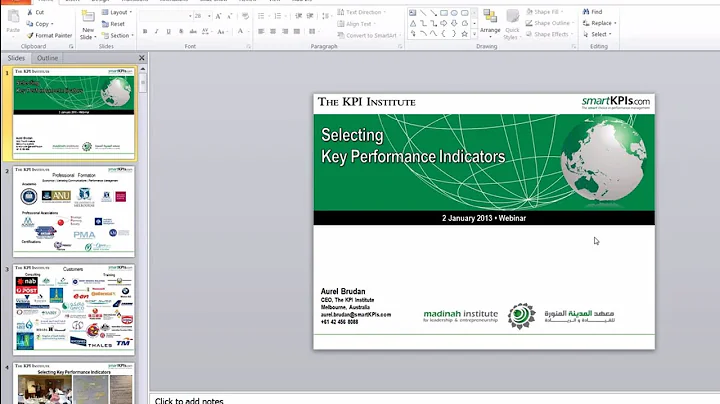Open the Bullets list dropdown

pos(268,16)
